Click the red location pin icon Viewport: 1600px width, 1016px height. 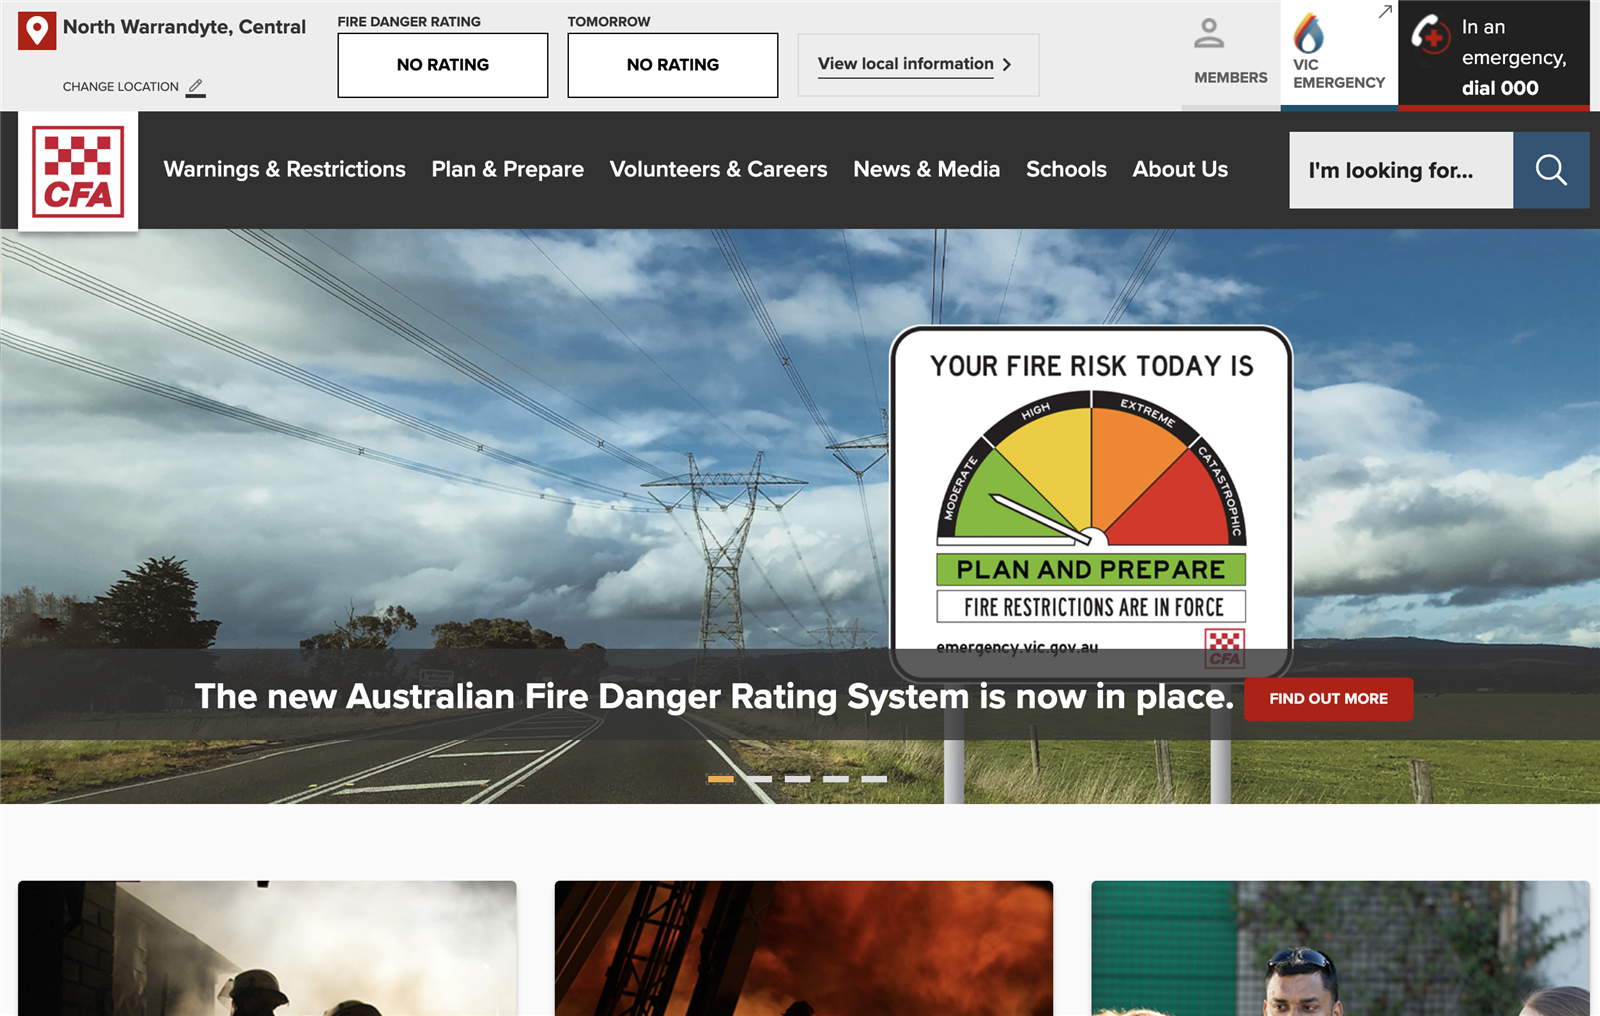coord(37,30)
